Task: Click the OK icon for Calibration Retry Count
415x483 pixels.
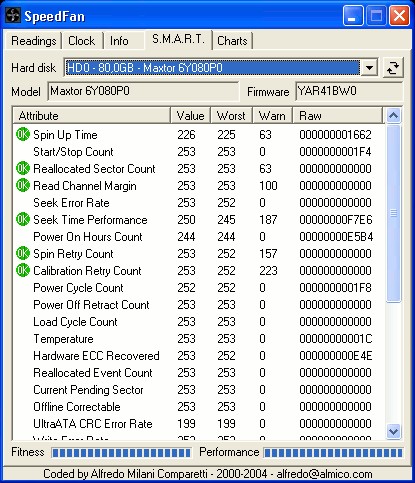Action: coord(23,270)
